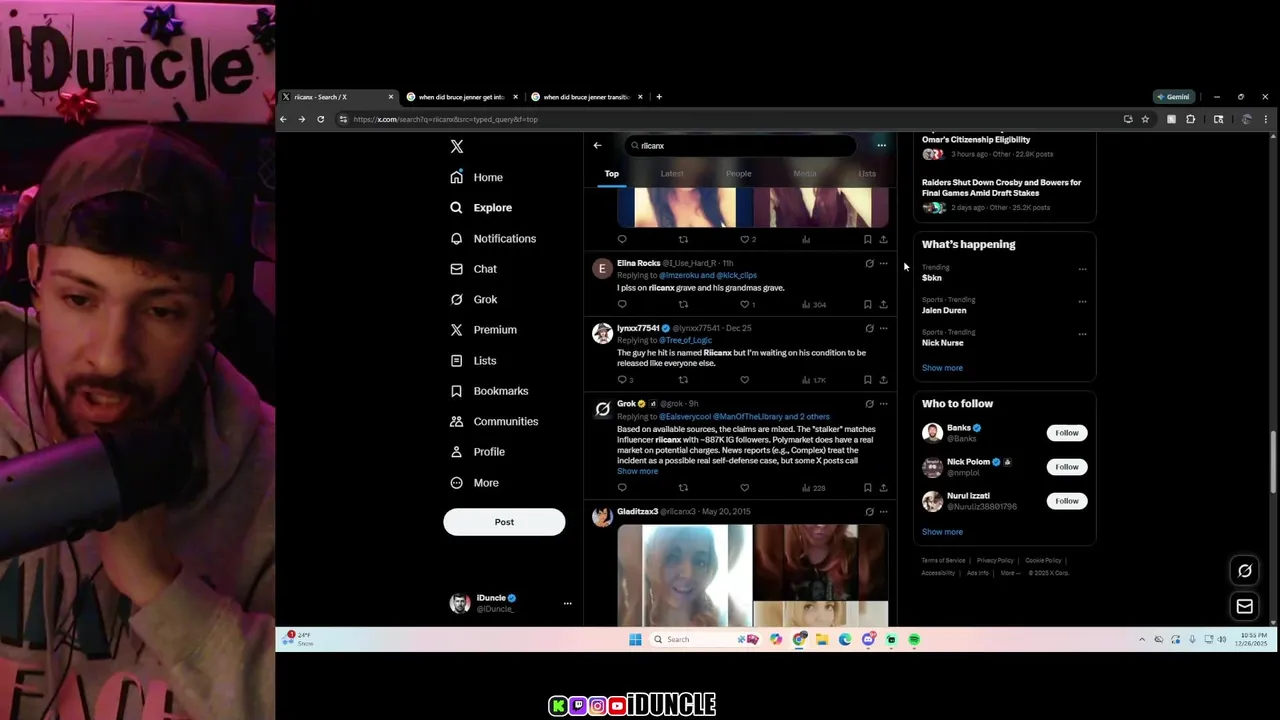This screenshot has height=720, width=1280.
Task: Bookmark this page with the star icon
Action: [x=1145, y=119]
